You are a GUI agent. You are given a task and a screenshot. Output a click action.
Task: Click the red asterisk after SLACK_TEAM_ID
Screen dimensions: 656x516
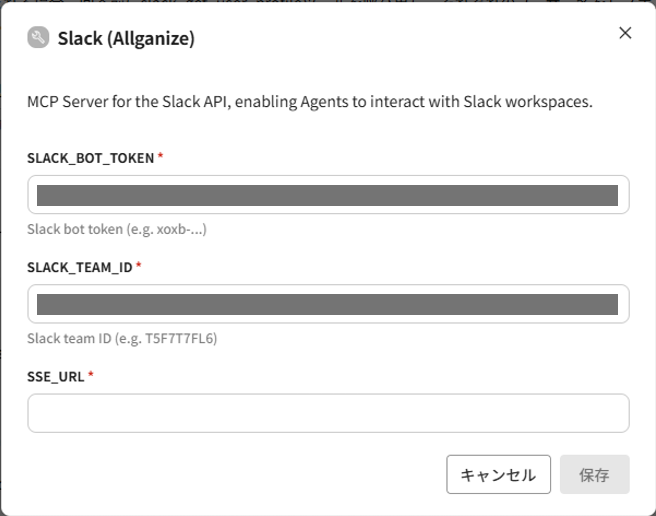(x=139, y=266)
